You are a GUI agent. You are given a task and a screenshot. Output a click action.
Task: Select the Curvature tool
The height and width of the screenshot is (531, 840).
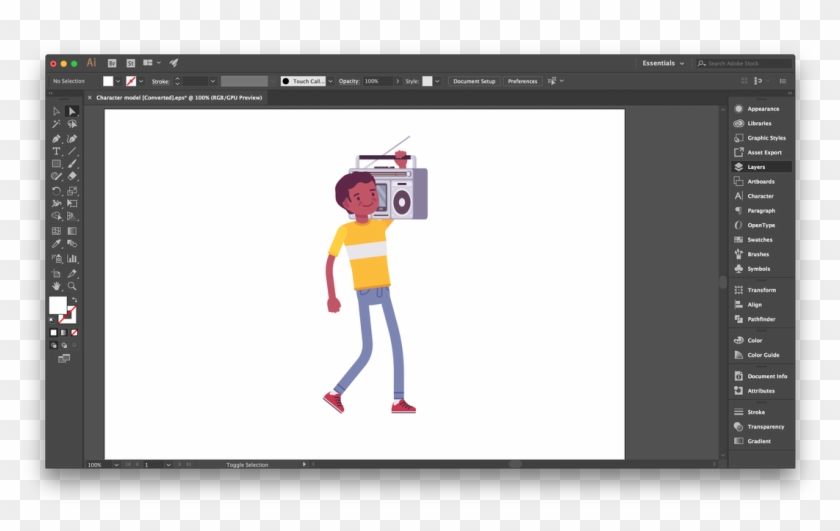click(x=72, y=138)
